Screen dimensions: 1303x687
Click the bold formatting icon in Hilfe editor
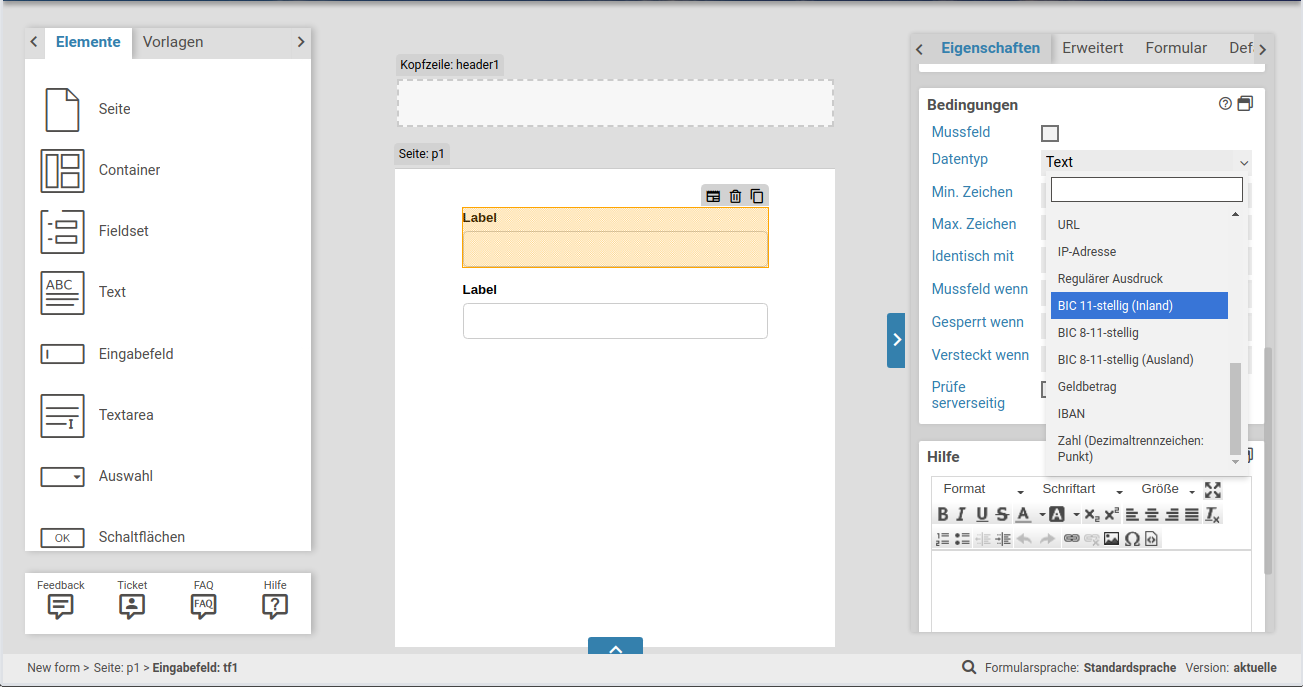point(942,515)
